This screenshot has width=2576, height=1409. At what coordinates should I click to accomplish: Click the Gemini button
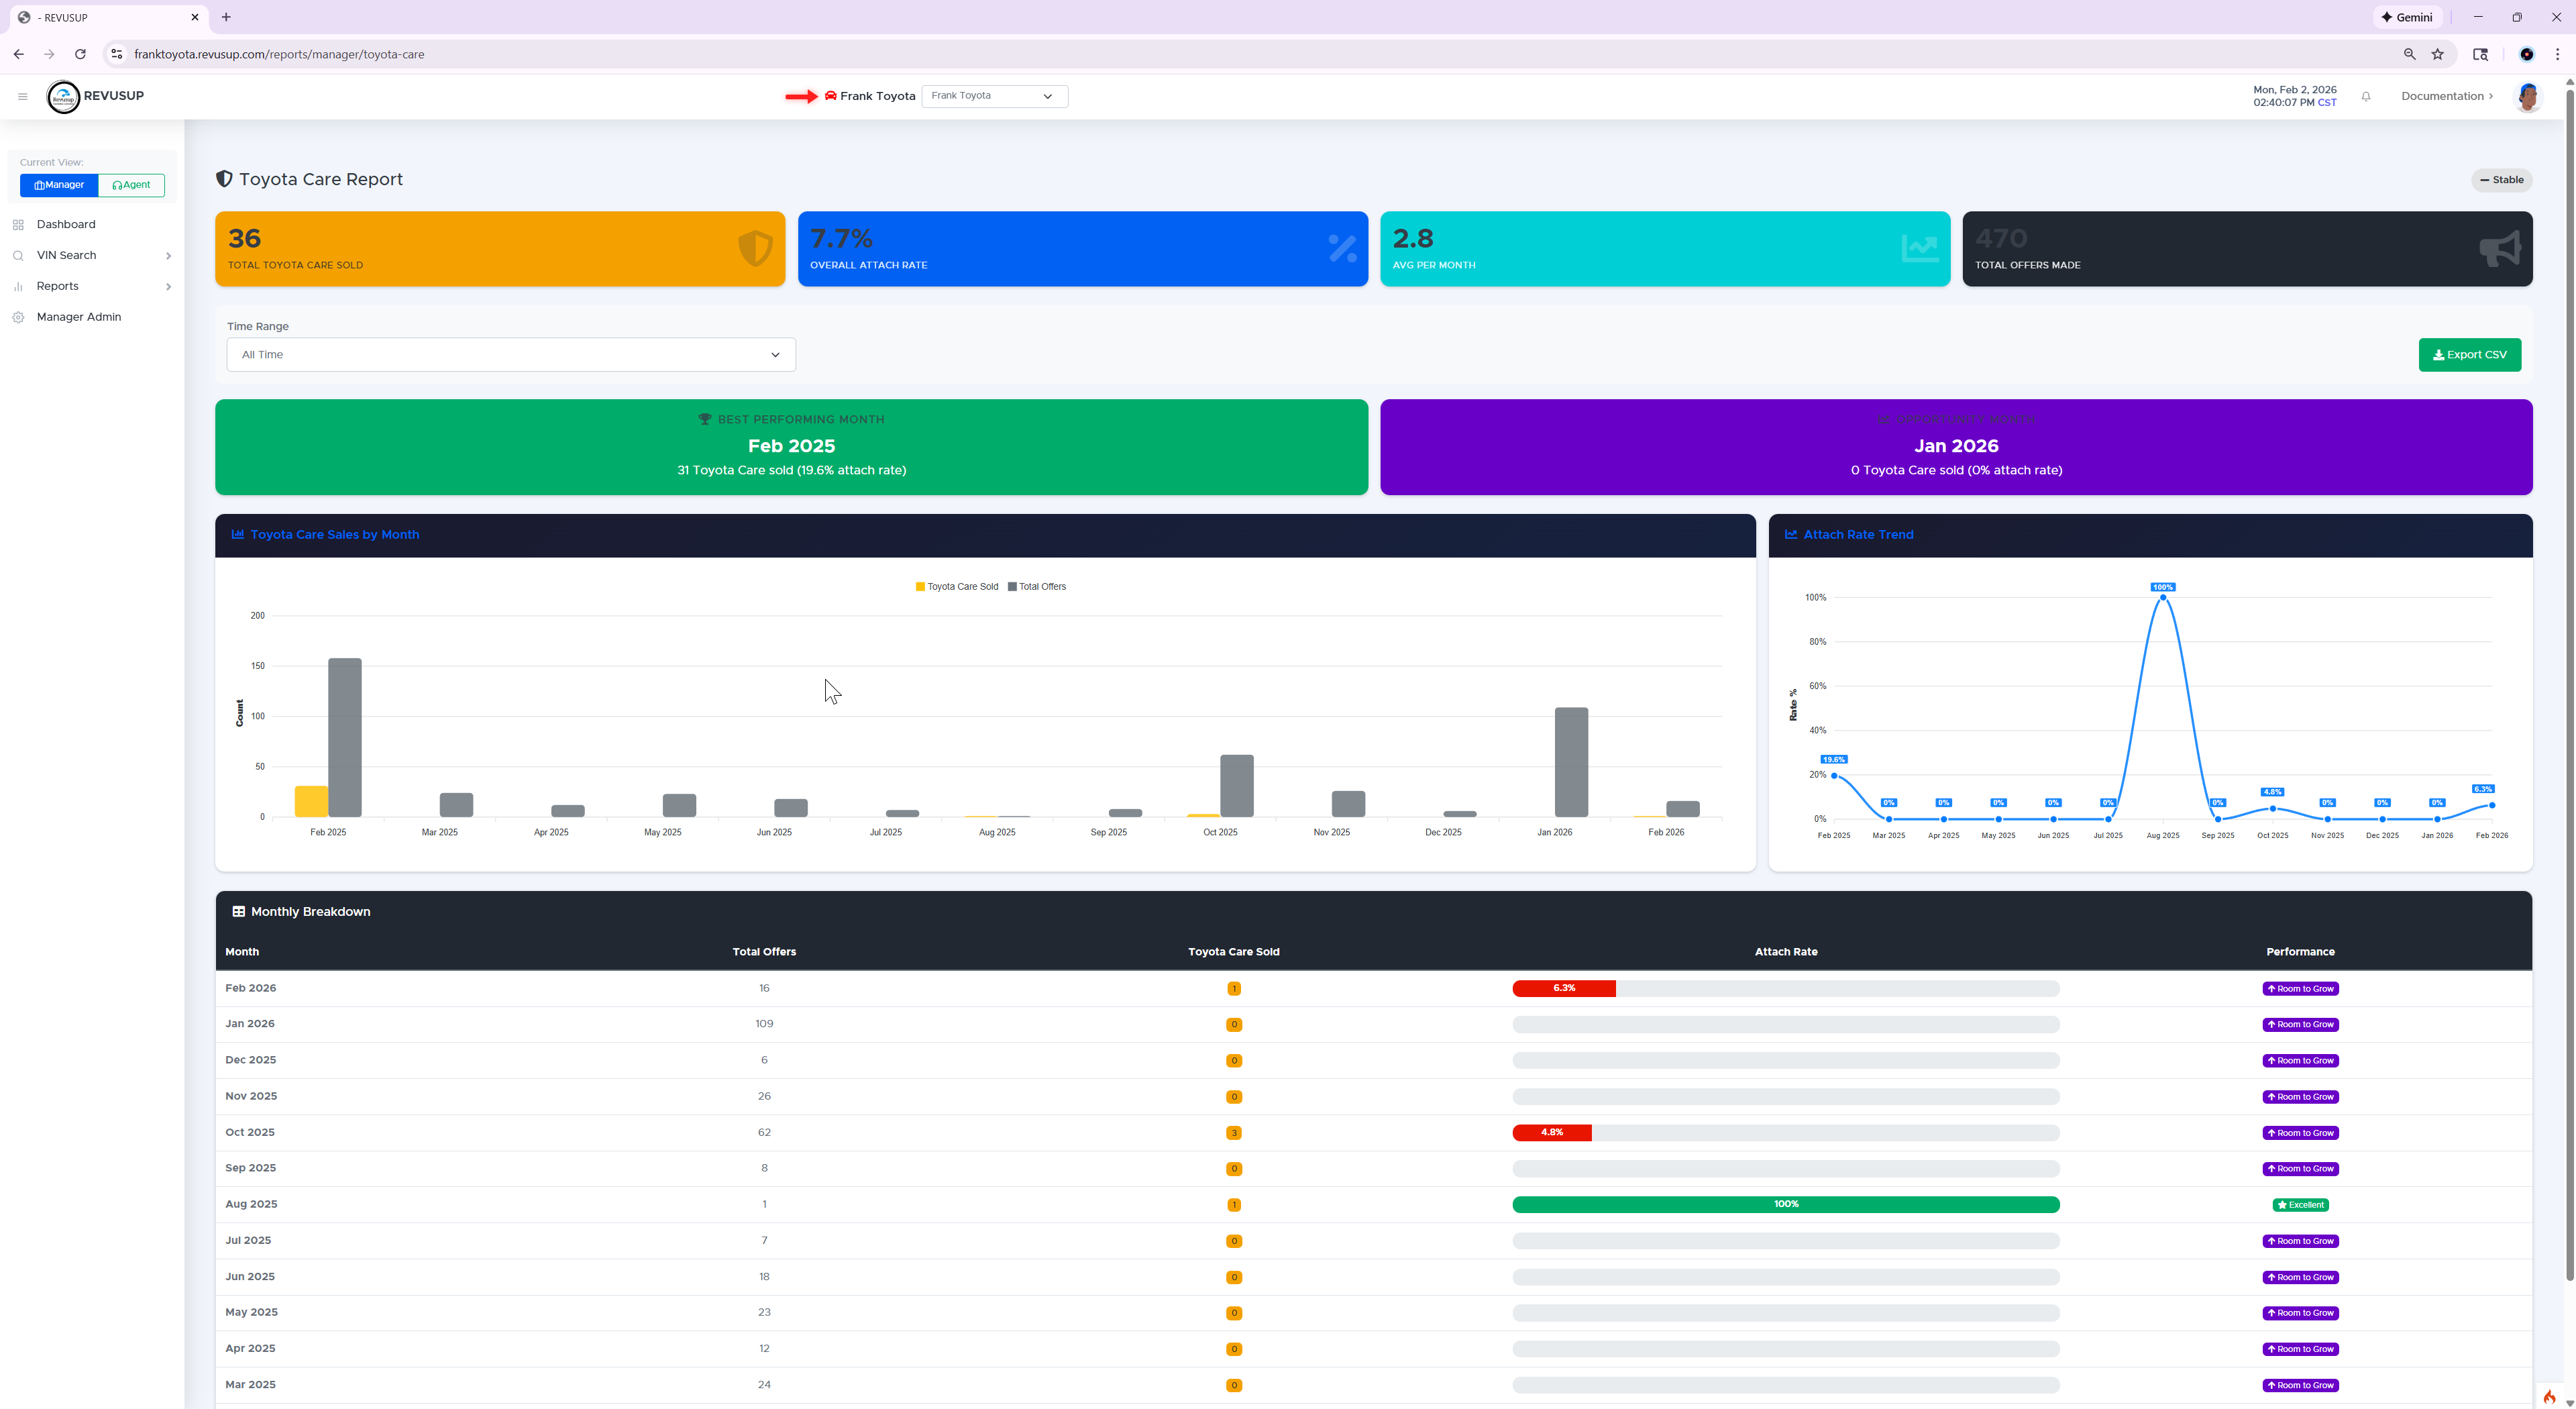tap(2407, 17)
